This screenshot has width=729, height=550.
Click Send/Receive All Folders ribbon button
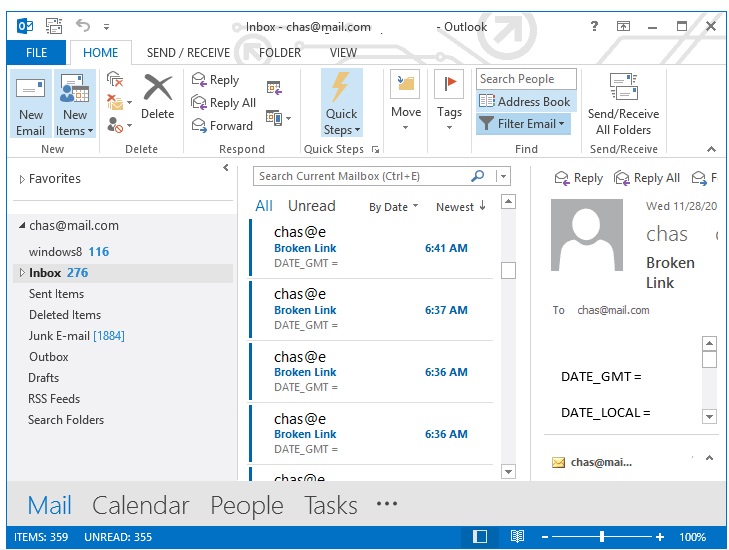coord(623,104)
